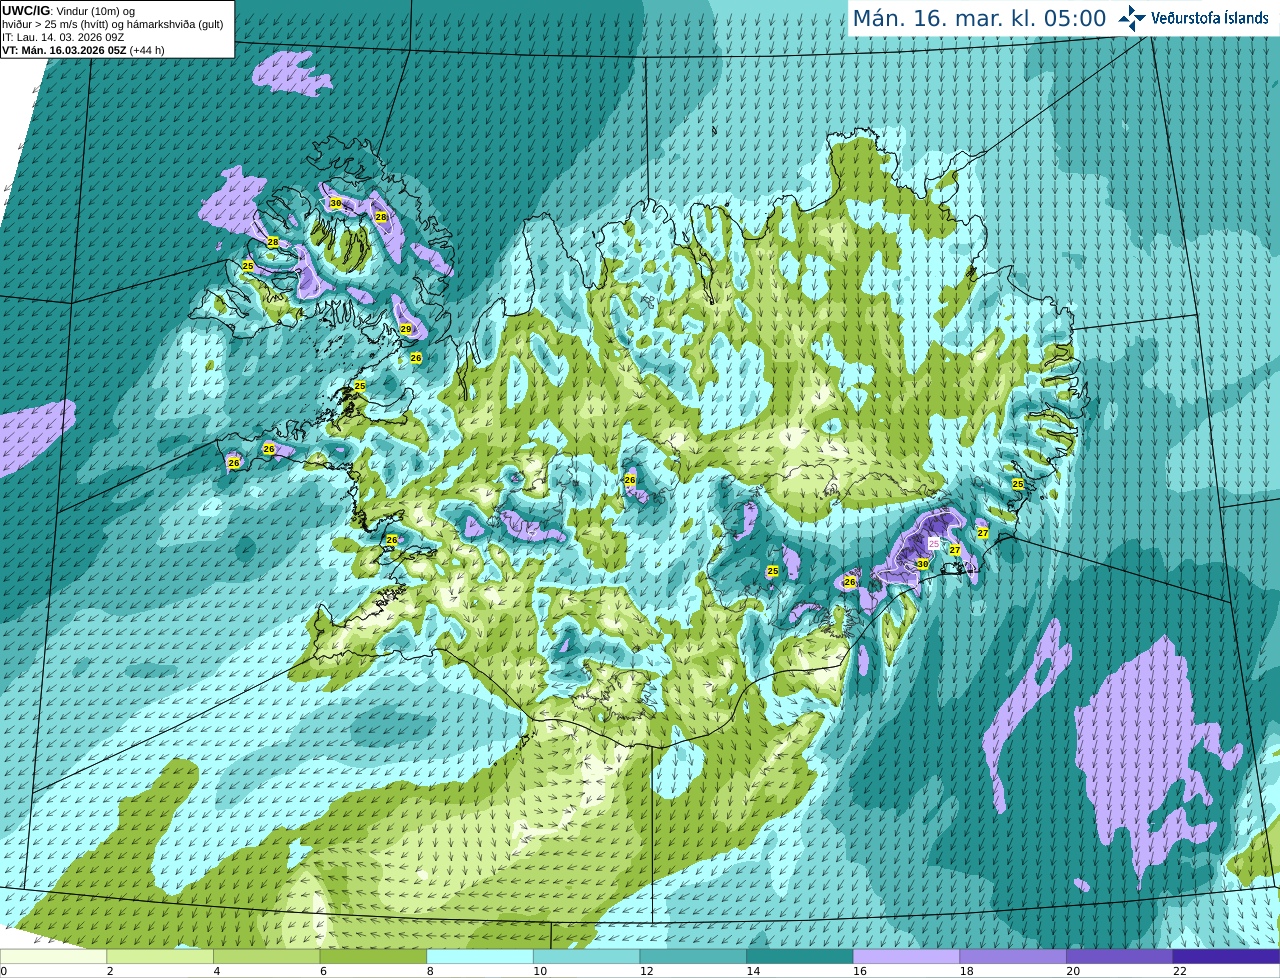Click the yellow 29 gust marker
This screenshot has height=978, width=1280.
click(406, 329)
